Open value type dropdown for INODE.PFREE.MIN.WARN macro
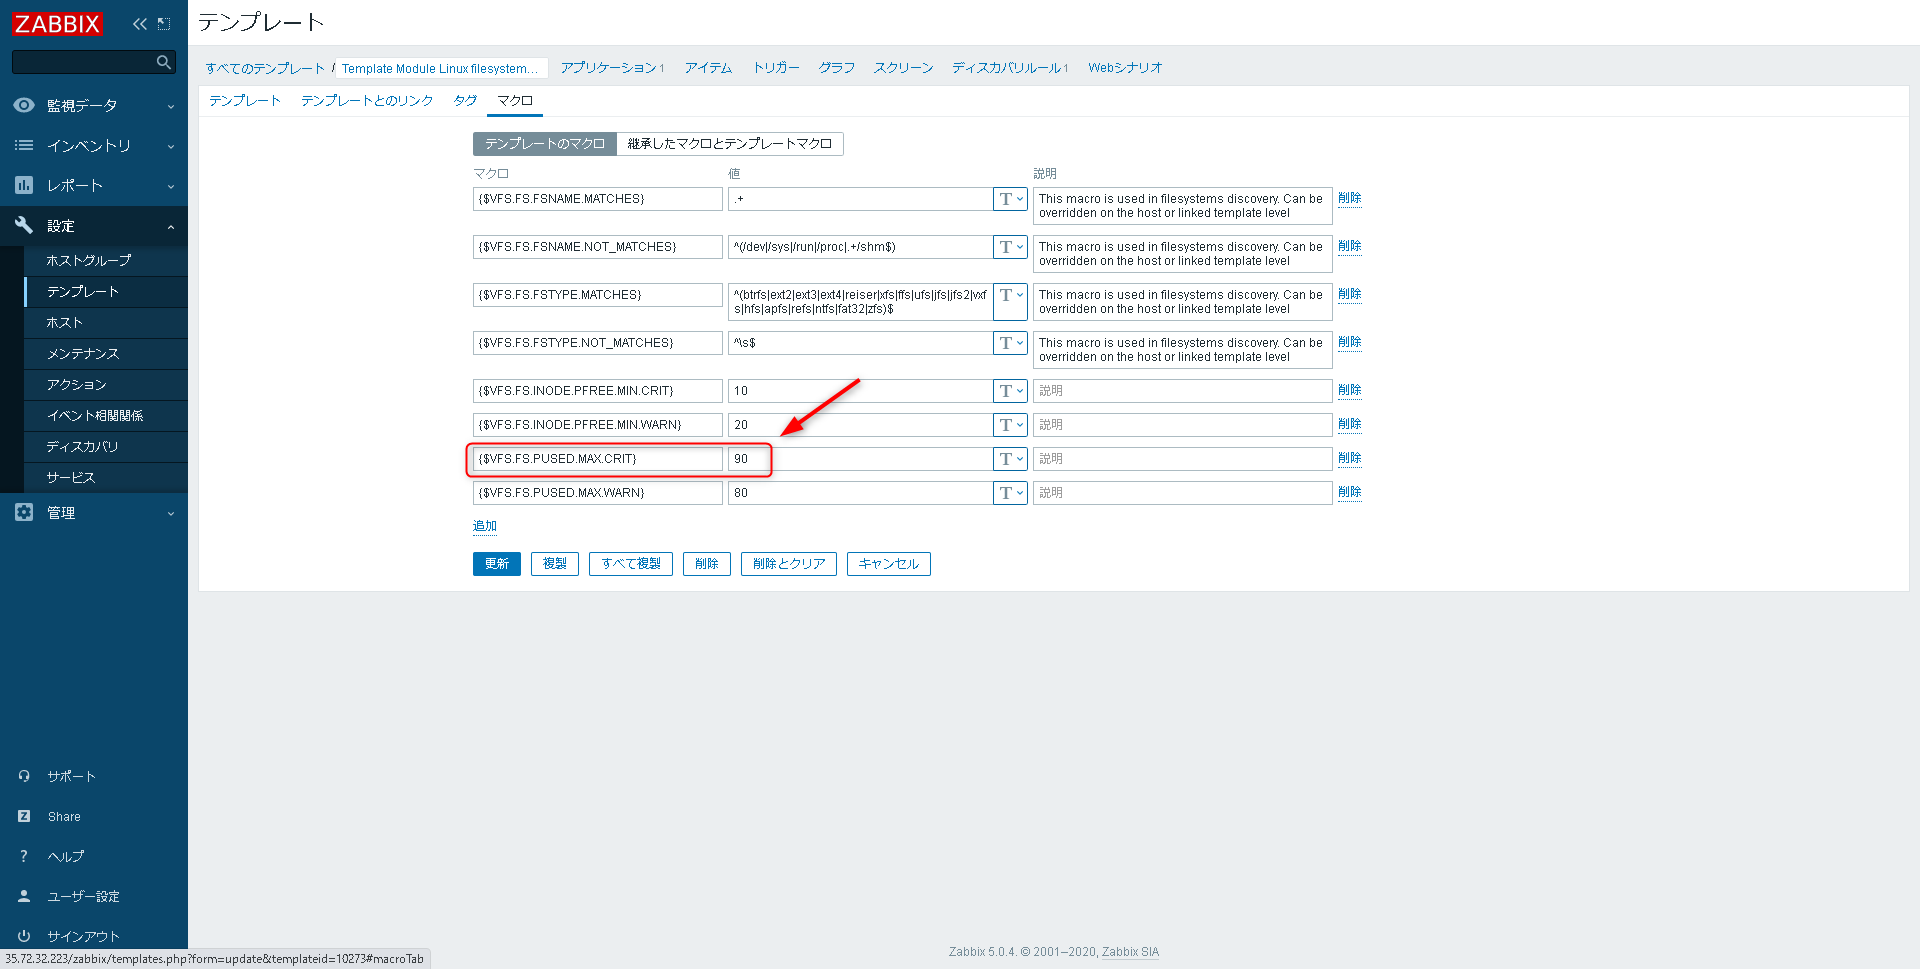The height and width of the screenshot is (969, 1920). coord(1010,425)
